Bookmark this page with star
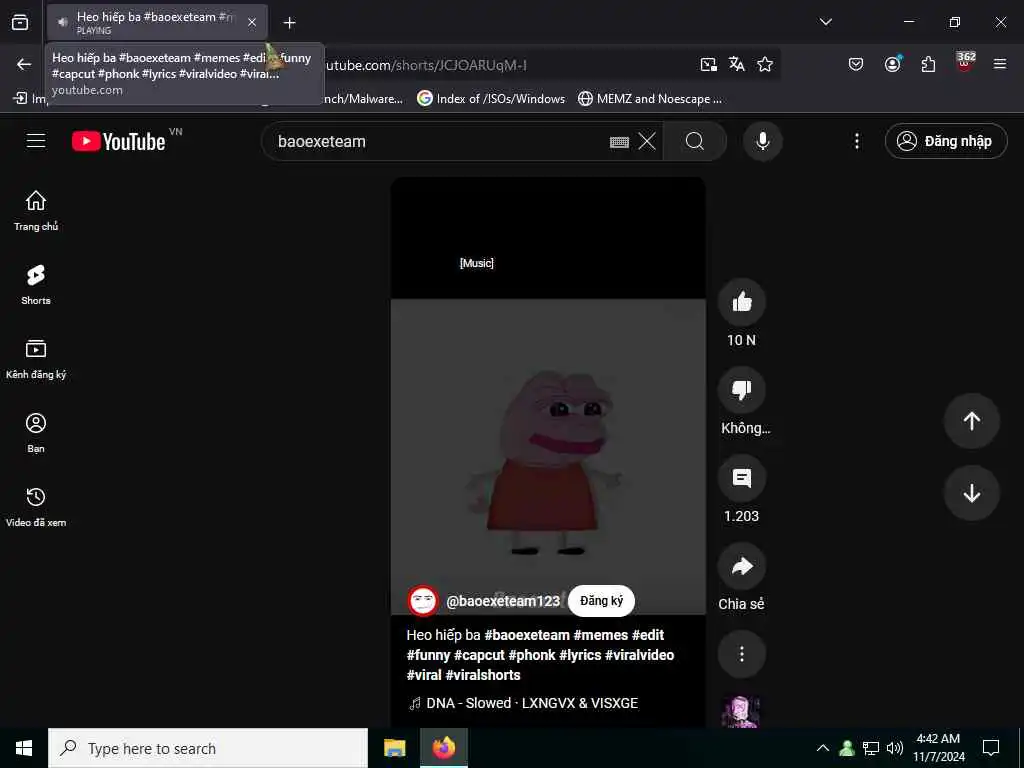1024x768 pixels. [765, 64]
